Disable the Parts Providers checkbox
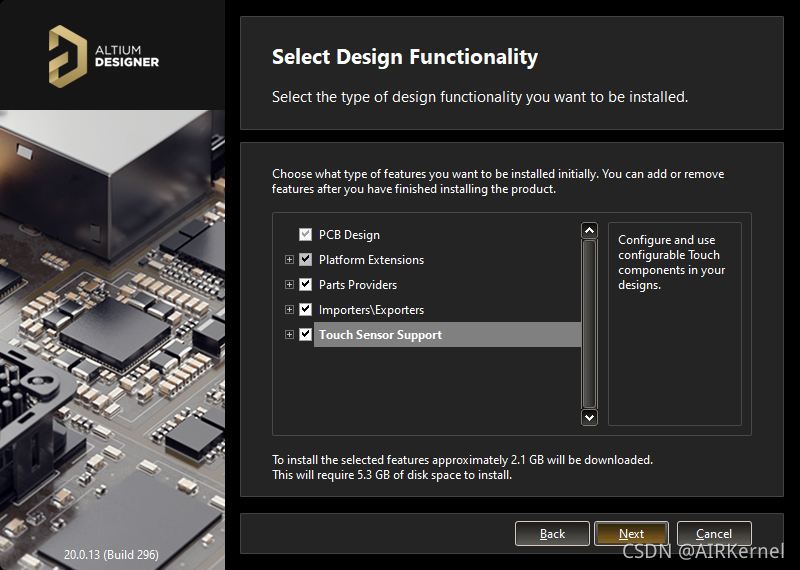The image size is (800, 570). click(x=306, y=285)
